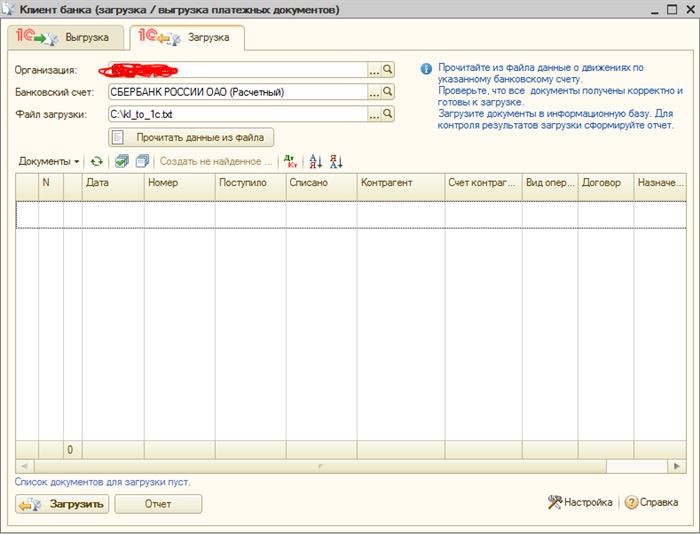Sort descending with the Я-А arrow icon

336,161
